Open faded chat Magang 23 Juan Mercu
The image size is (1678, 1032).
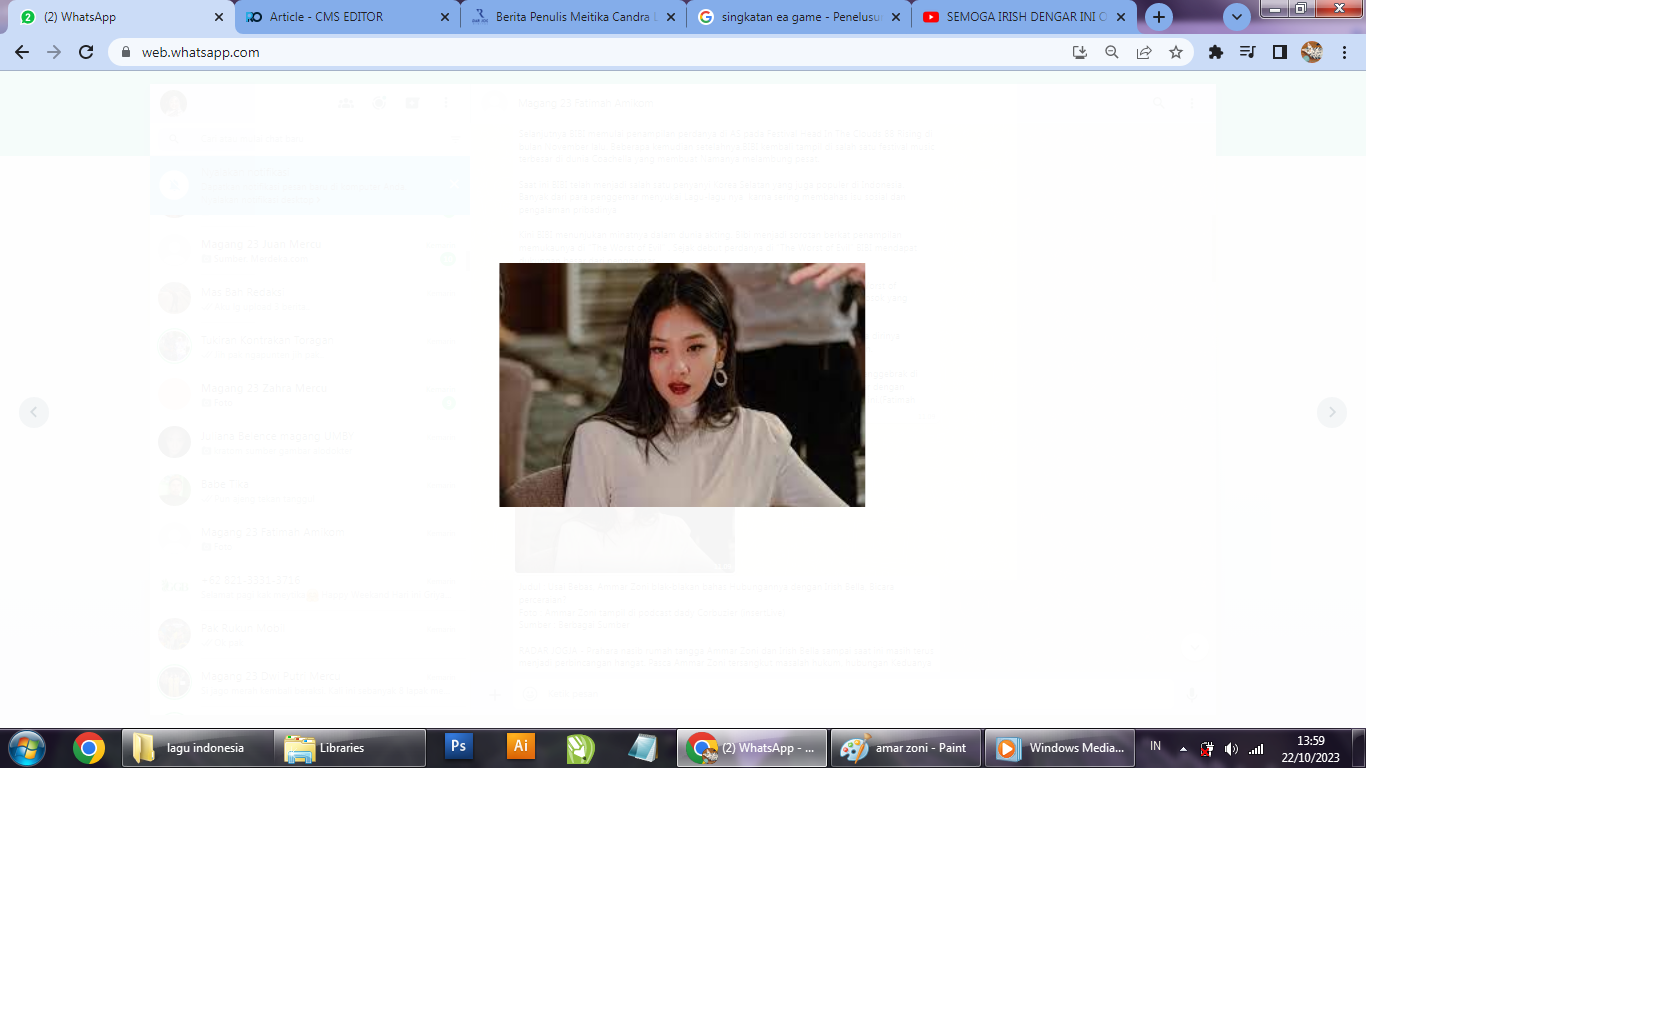coord(309,251)
